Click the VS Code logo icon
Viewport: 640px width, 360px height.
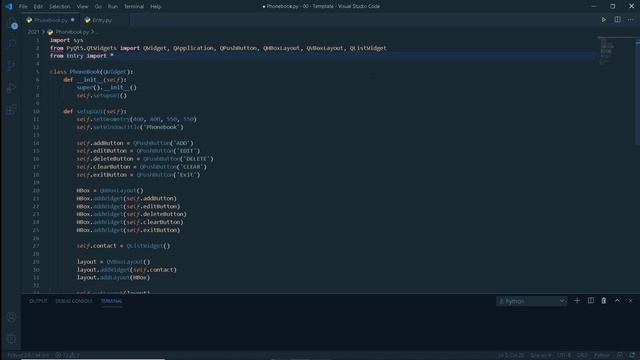(x=9, y=7)
